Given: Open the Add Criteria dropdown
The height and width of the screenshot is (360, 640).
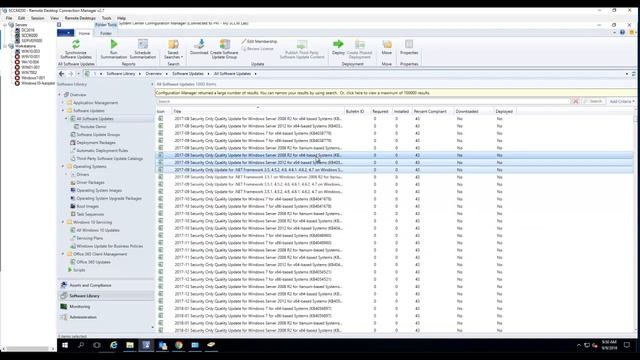Looking at the screenshot, I should 622,101.
